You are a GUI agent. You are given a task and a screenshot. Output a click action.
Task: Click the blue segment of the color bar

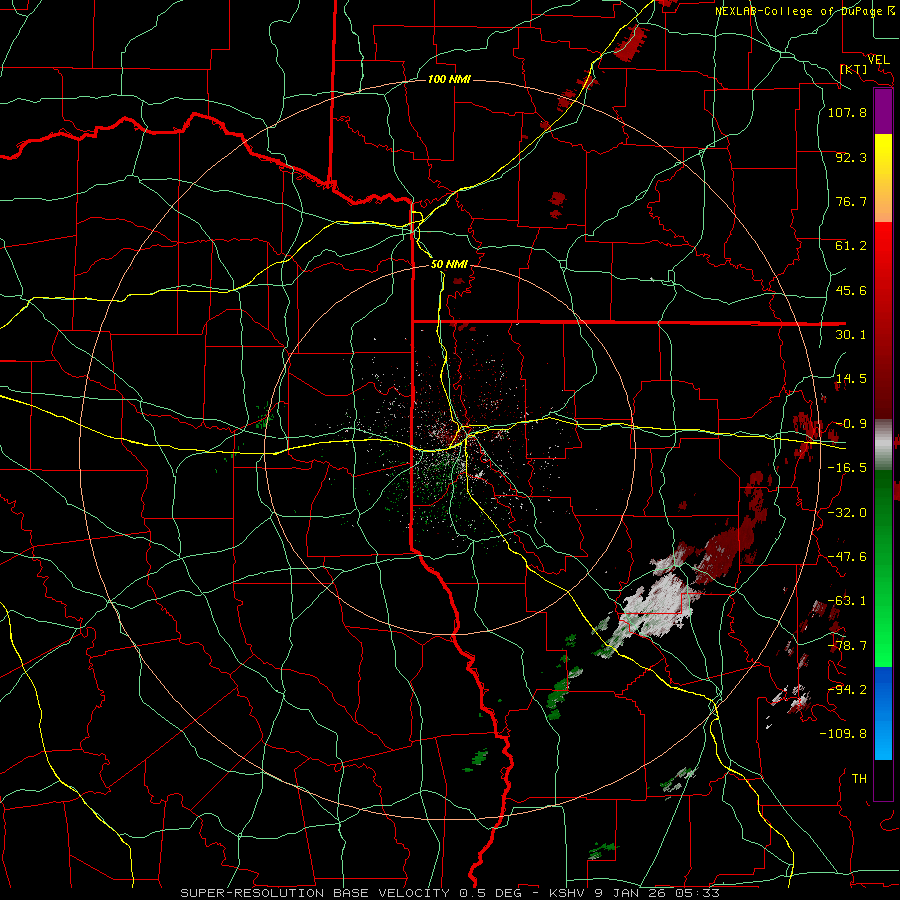[x=883, y=713]
